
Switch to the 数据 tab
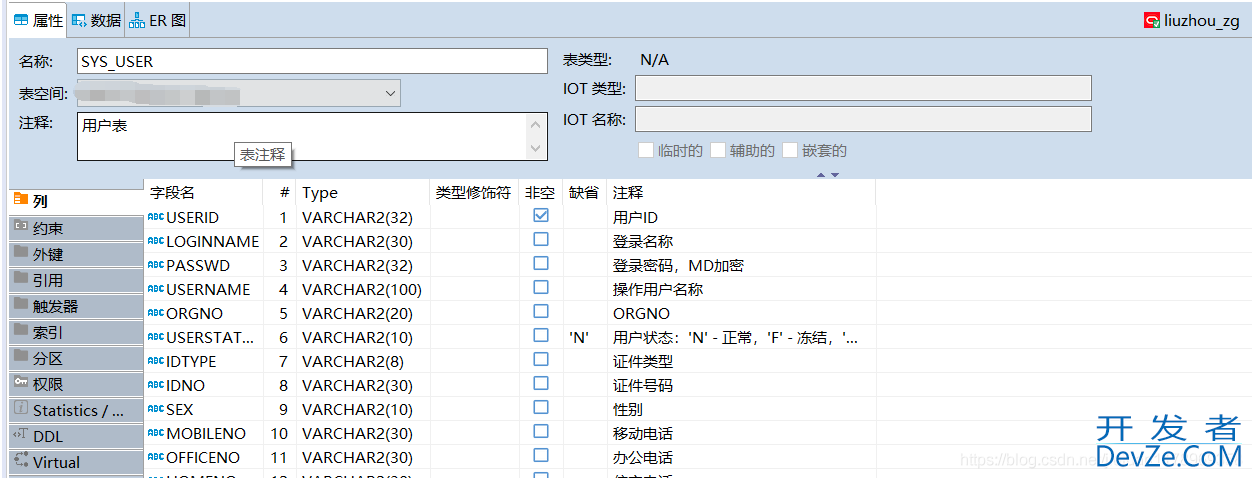[97, 20]
